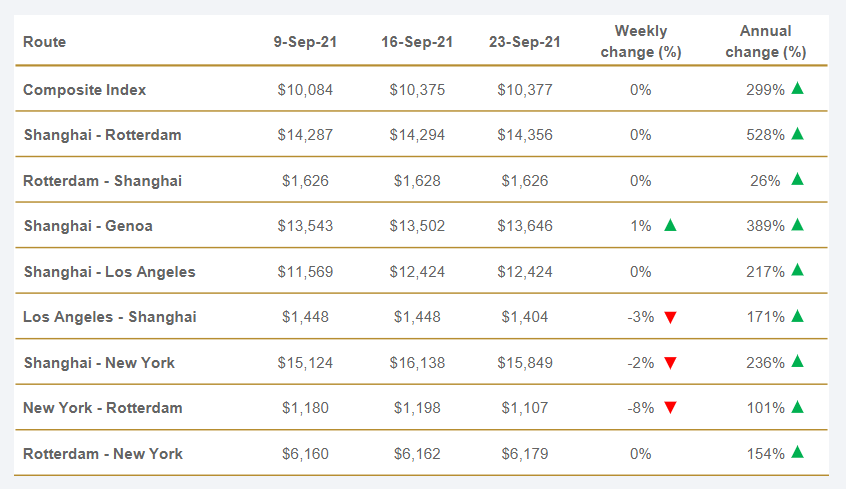Click red down arrow for Los Angeles - Shanghai
This screenshot has width=846, height=489.
pyautogui.click(x=670, y=317)
